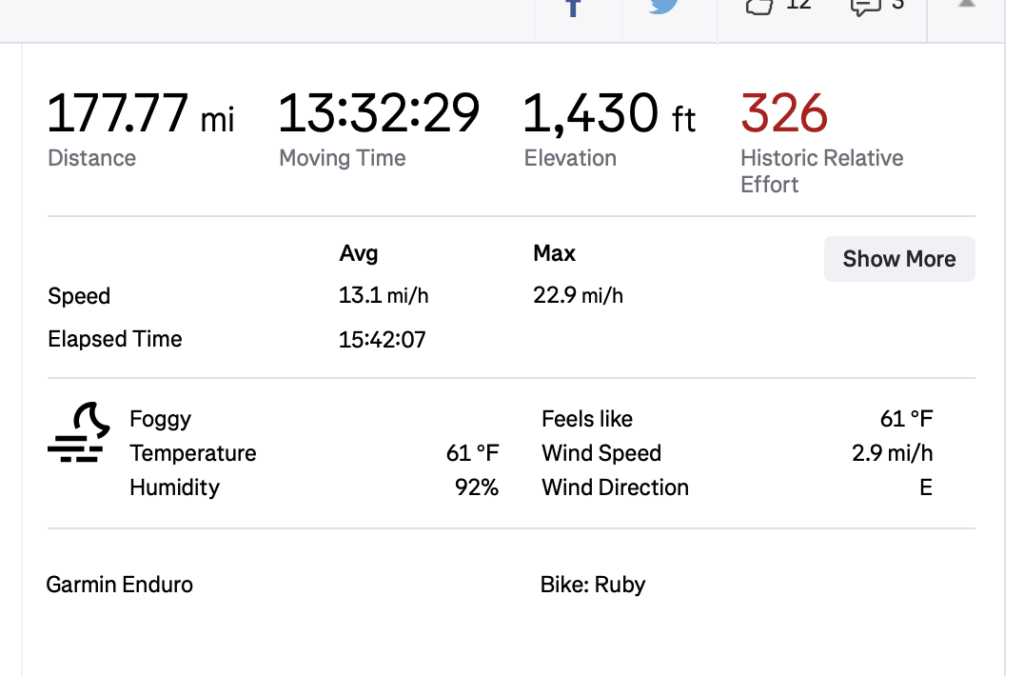
Task: Give kudos with thumbs-up icon
Action: click(x=760, y=6)
